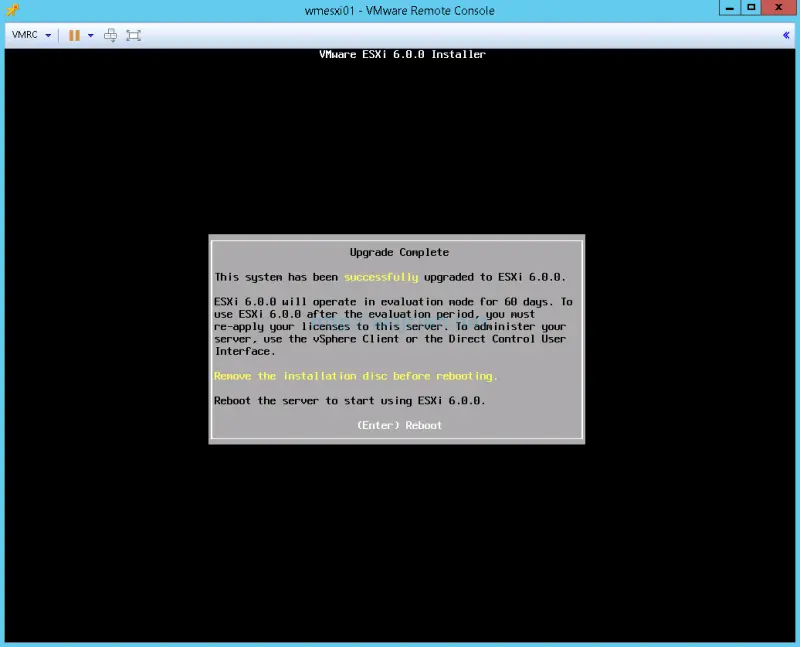Click inside the black console area
The height and width of the screenshot is (647, 800).
pyautogui.click(x=400, y=550)
